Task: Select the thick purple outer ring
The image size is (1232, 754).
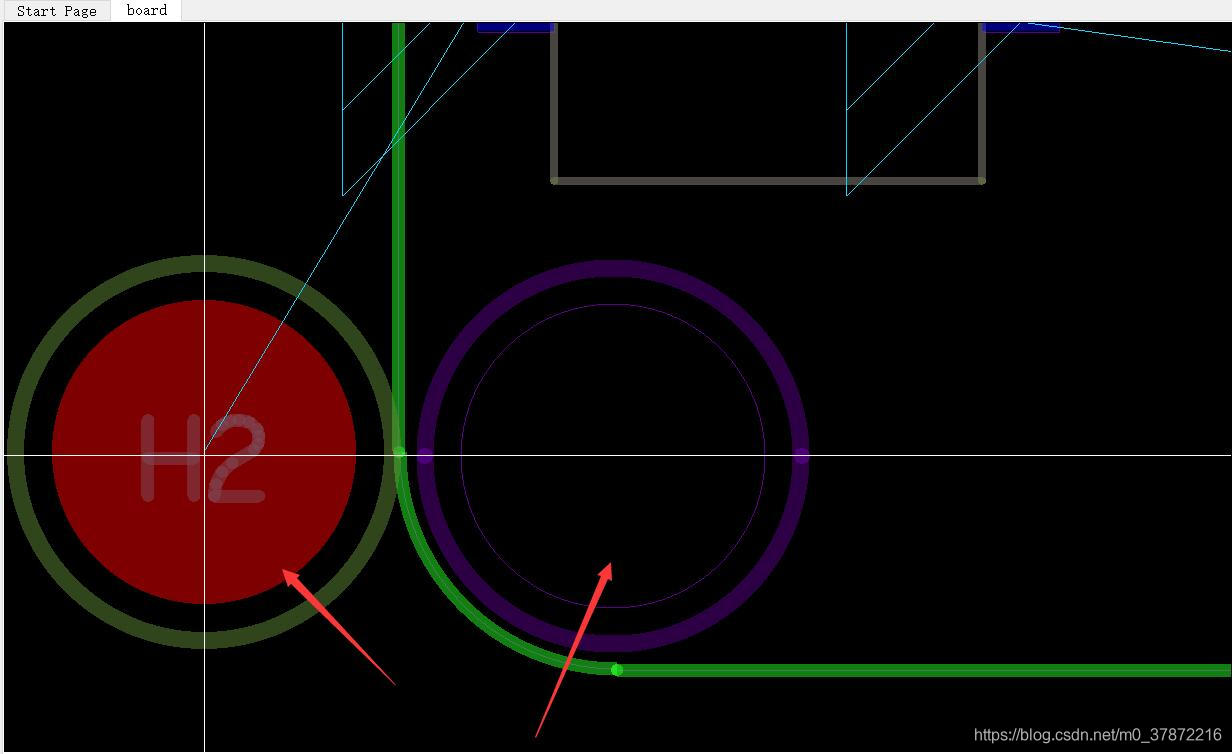Action: (613, 270)
